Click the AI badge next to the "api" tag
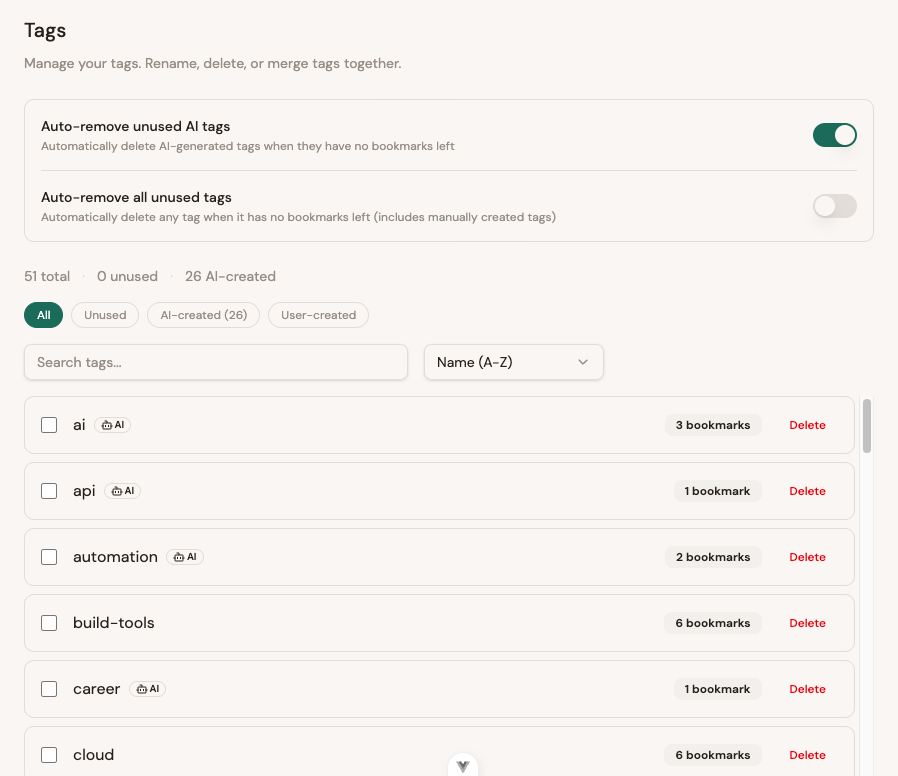The width and height of the screenshot is (898, 776). coord(122,491)
